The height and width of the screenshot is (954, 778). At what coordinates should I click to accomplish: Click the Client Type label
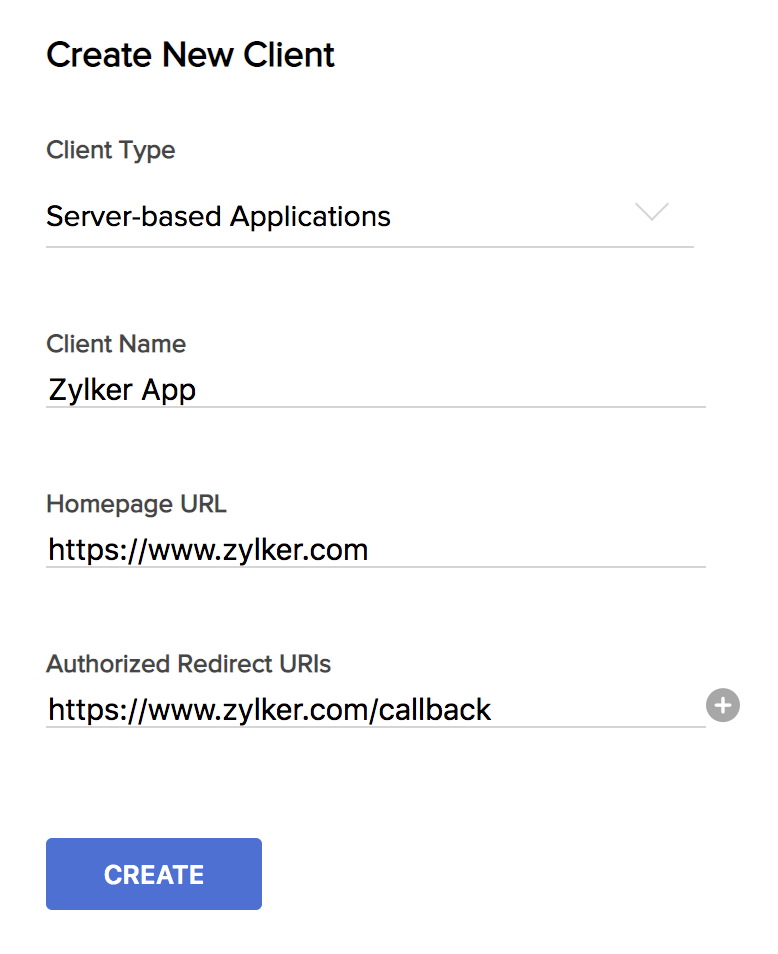pyautogui.click(x=110, y=150)
